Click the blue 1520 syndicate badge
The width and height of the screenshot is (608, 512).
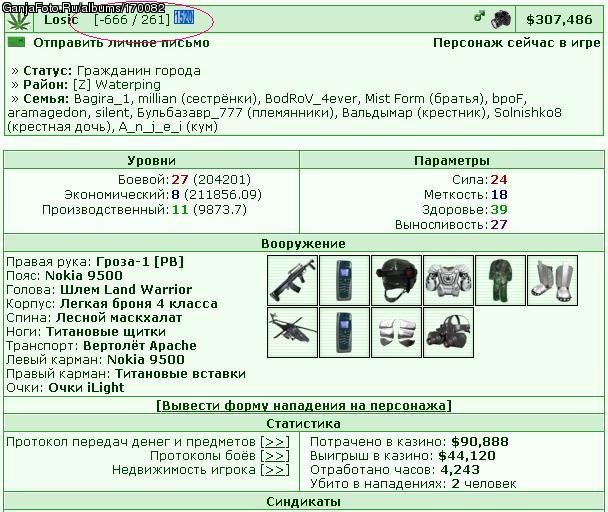coord(184,18)
